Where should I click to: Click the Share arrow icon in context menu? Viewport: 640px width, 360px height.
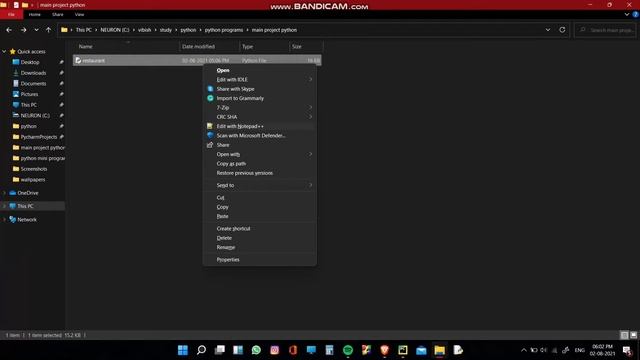210,145
